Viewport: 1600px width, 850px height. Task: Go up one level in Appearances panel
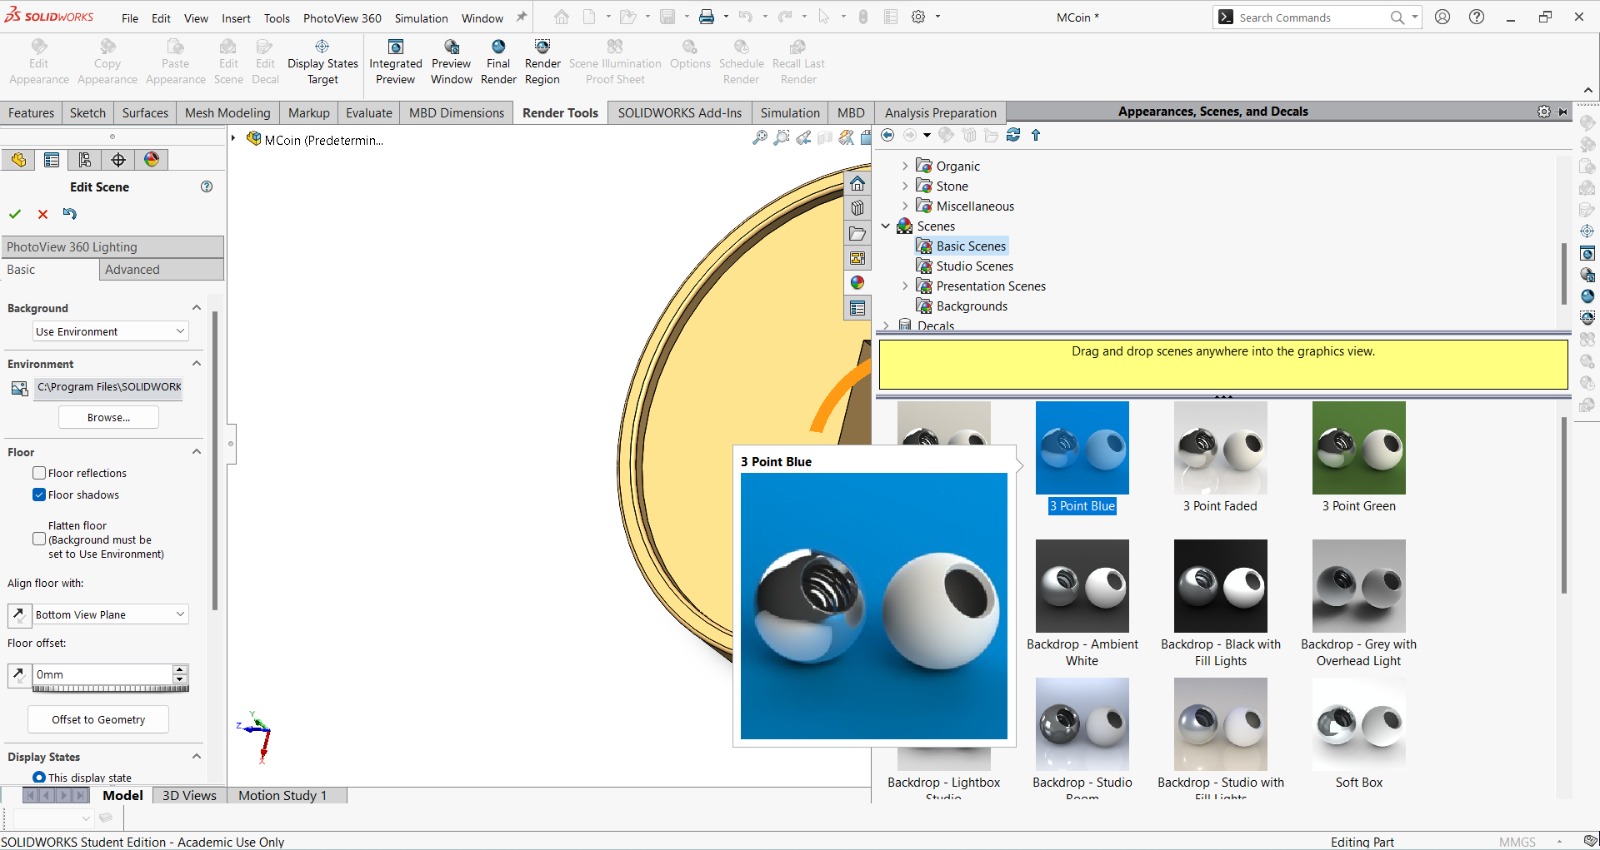[x=1036, y=135]
